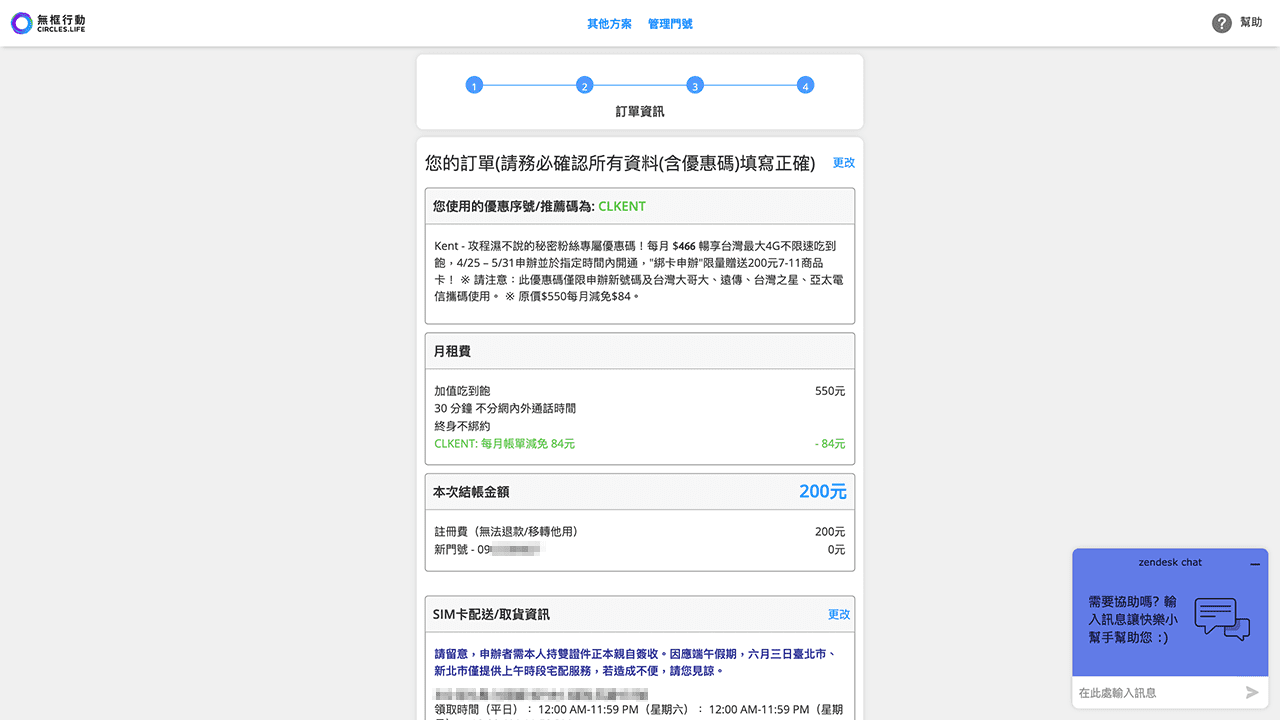Viewport: 1280px width, 720px height.
Task: Click 更改 in the SIM卡配送/取貨資訊 section
Action: [838, 614]
